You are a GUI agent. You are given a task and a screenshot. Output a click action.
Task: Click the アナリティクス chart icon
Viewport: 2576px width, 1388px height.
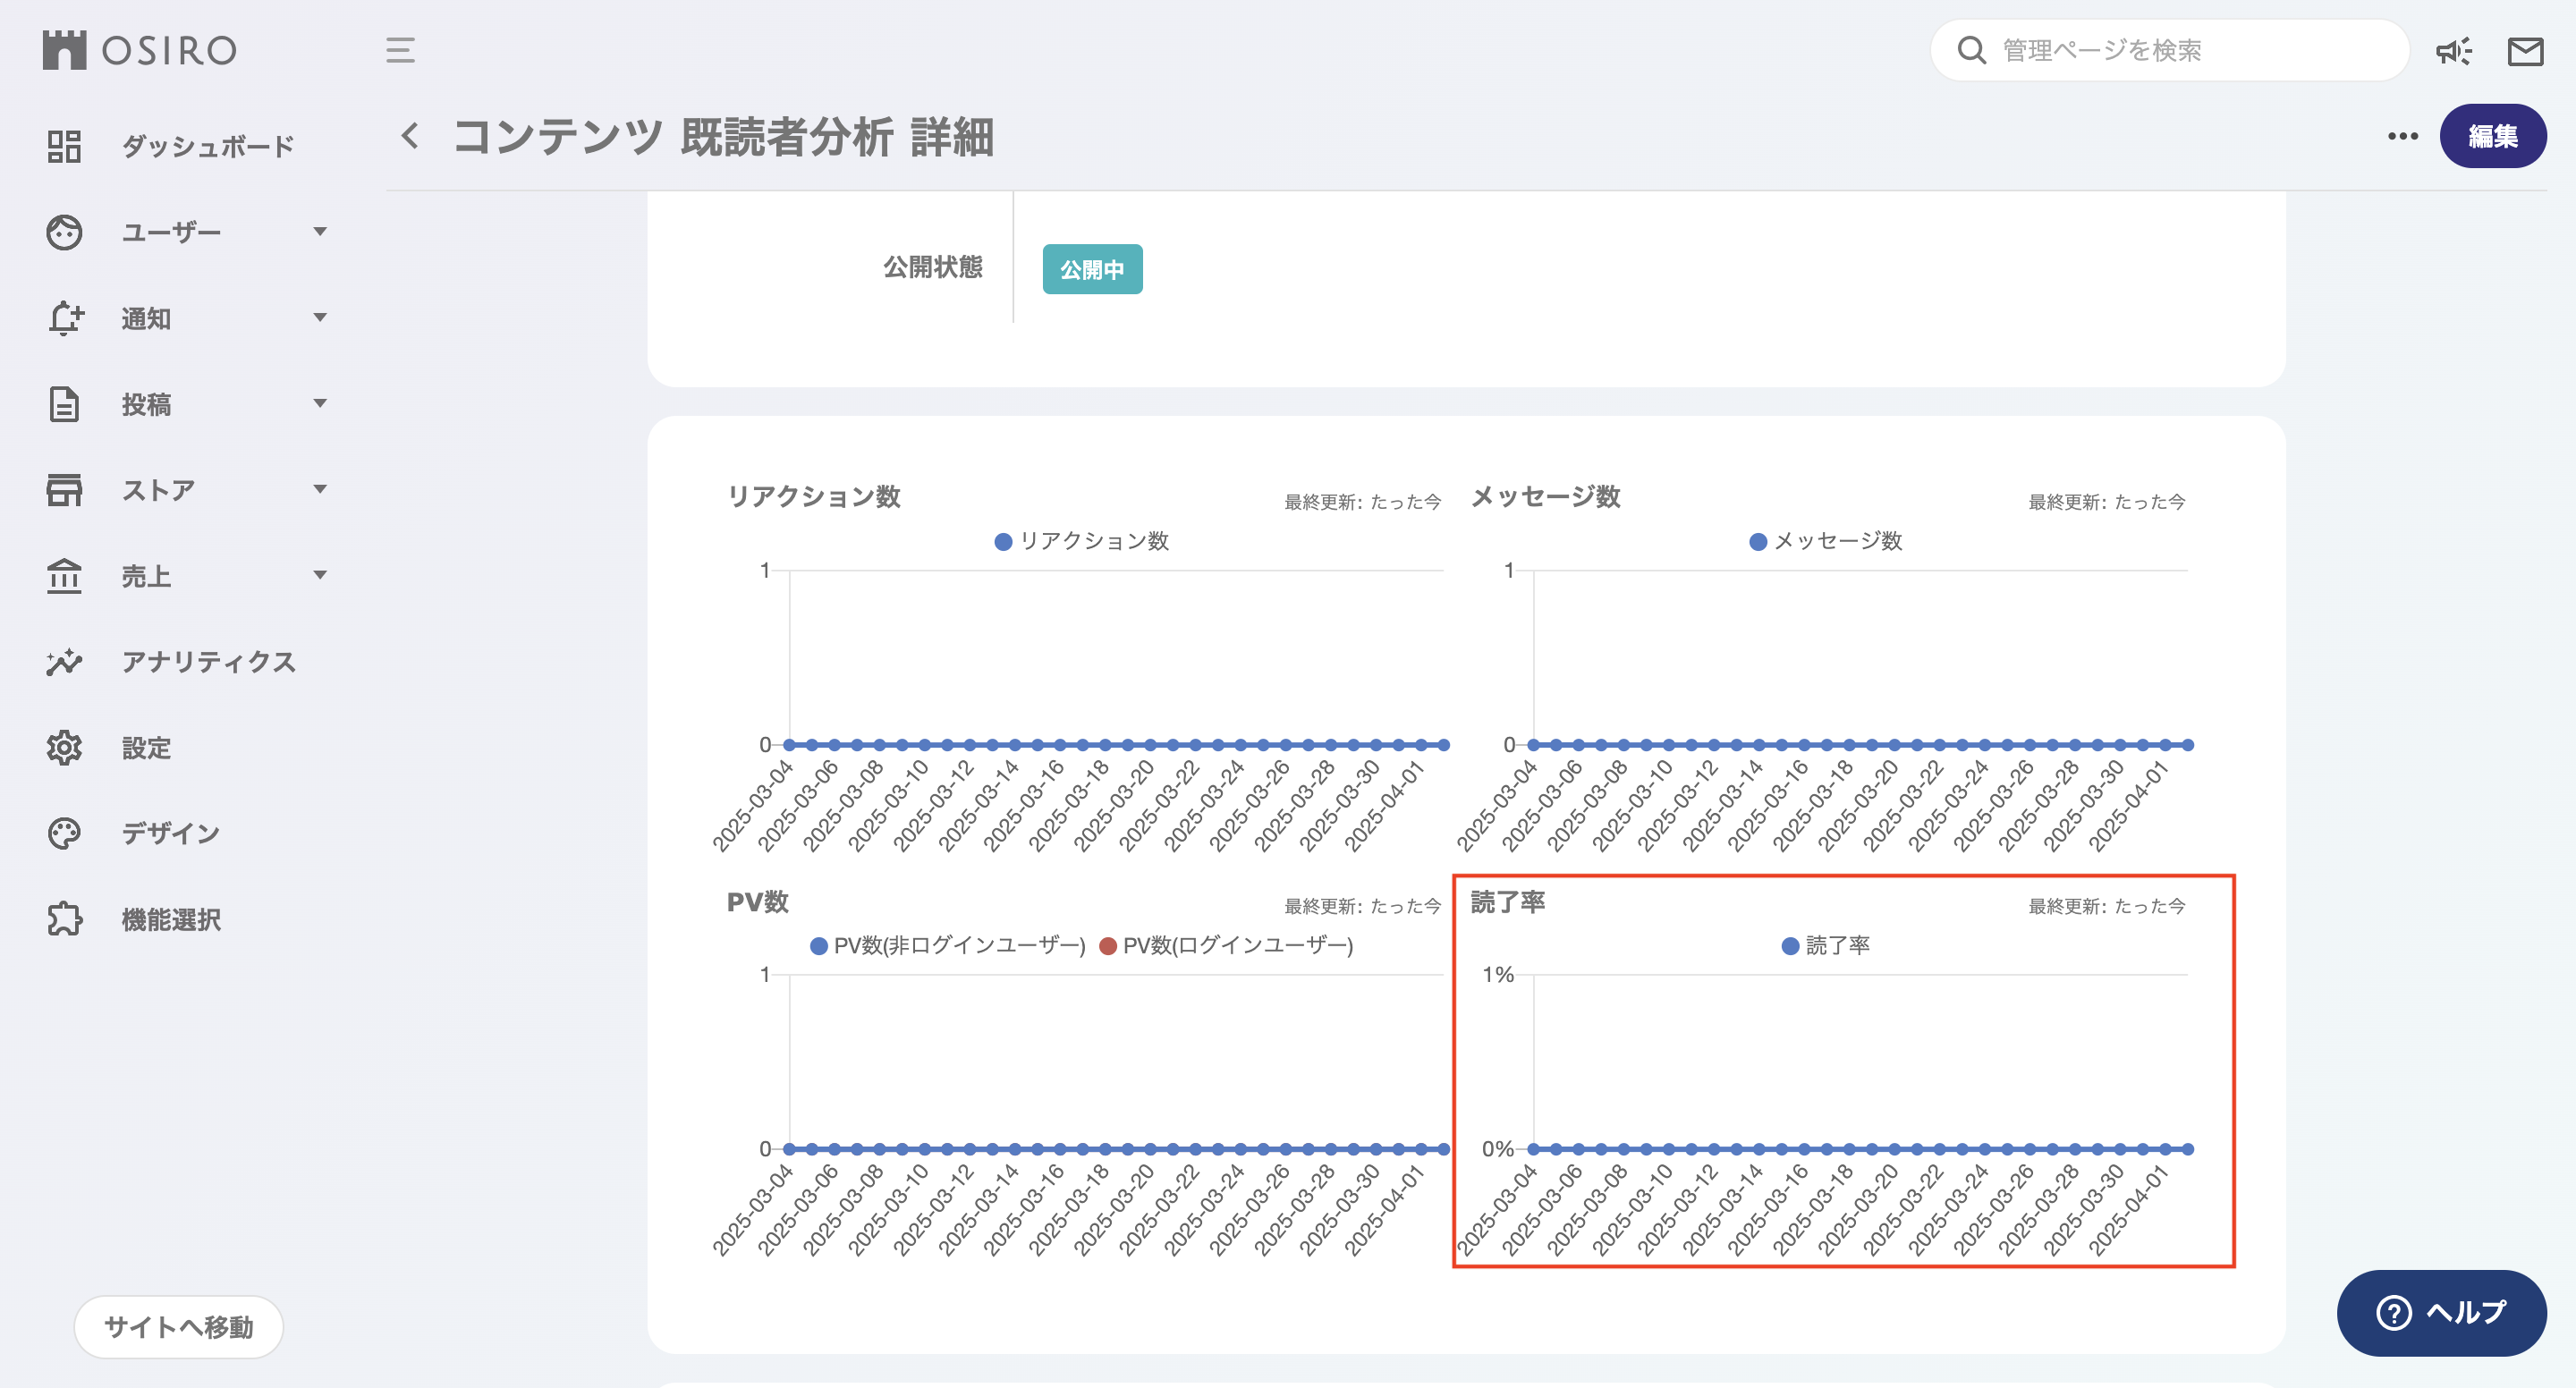[x=64, y=662]
